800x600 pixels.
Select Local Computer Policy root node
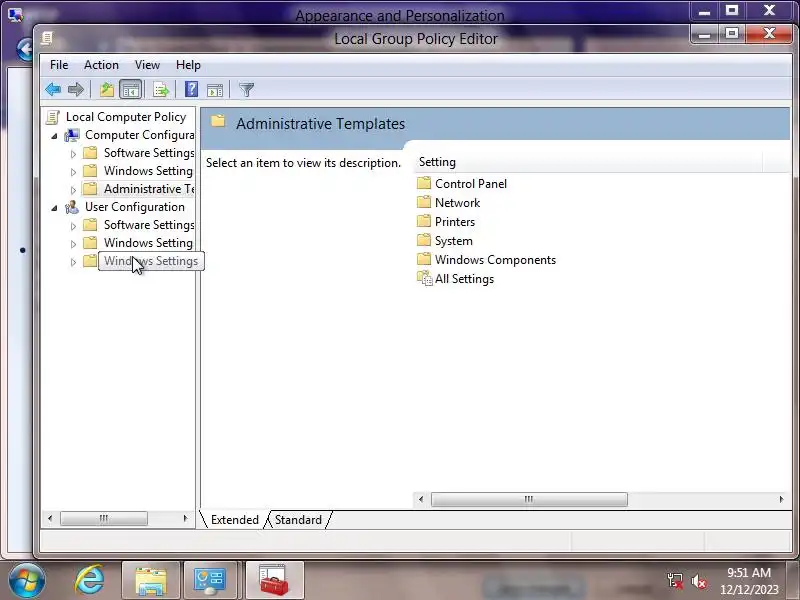point(126,117)
